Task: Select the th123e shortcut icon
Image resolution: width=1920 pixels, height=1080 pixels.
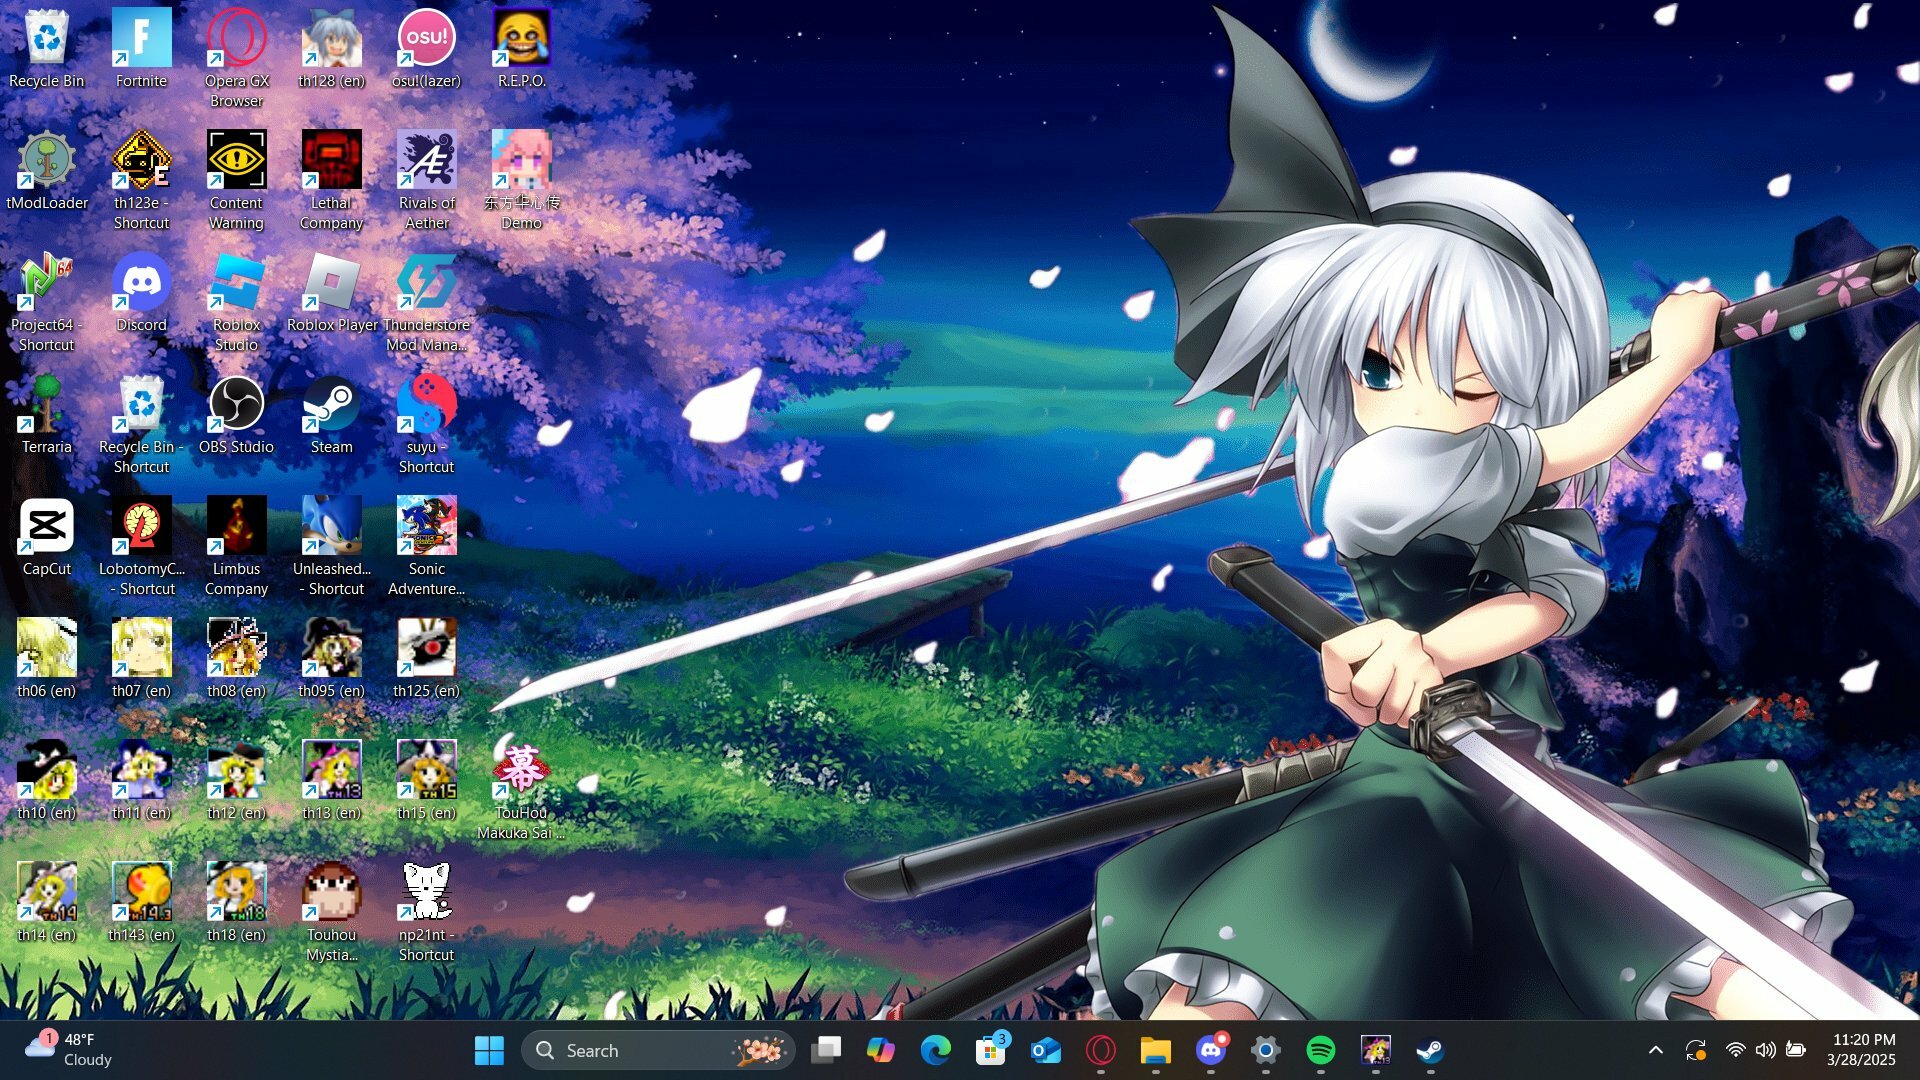Action: pos(141,180)
